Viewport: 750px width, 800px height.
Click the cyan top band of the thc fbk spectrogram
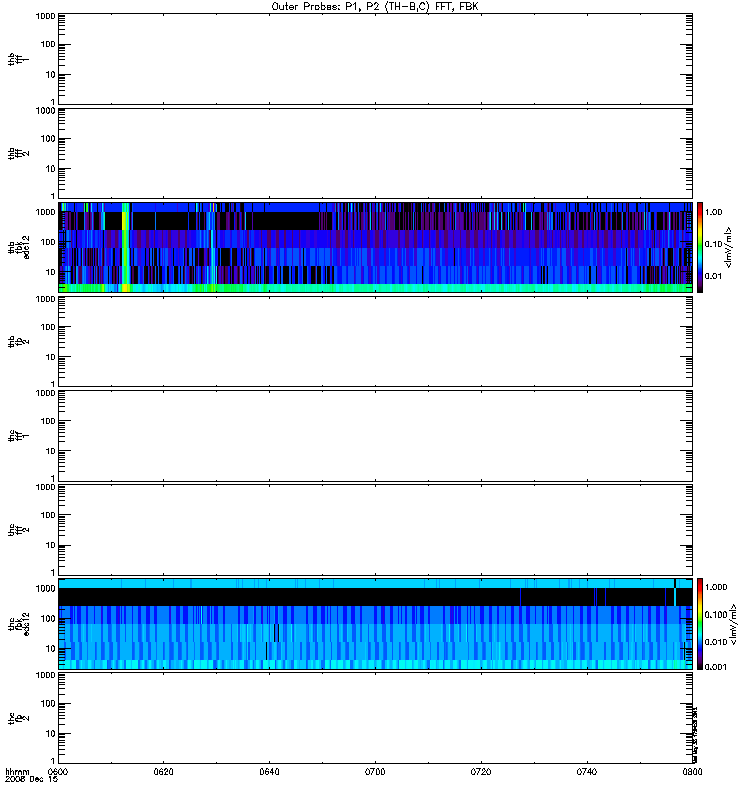pos(375,584)
